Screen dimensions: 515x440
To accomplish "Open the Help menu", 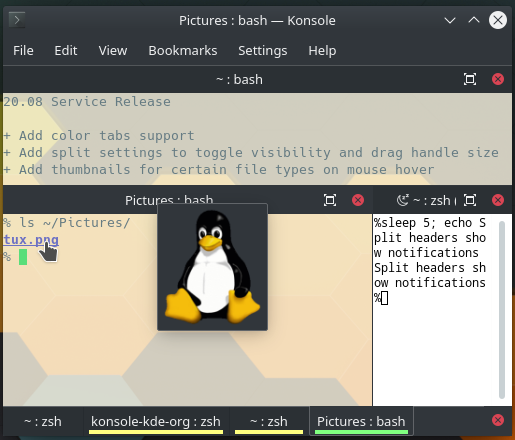I will [322, 51].
